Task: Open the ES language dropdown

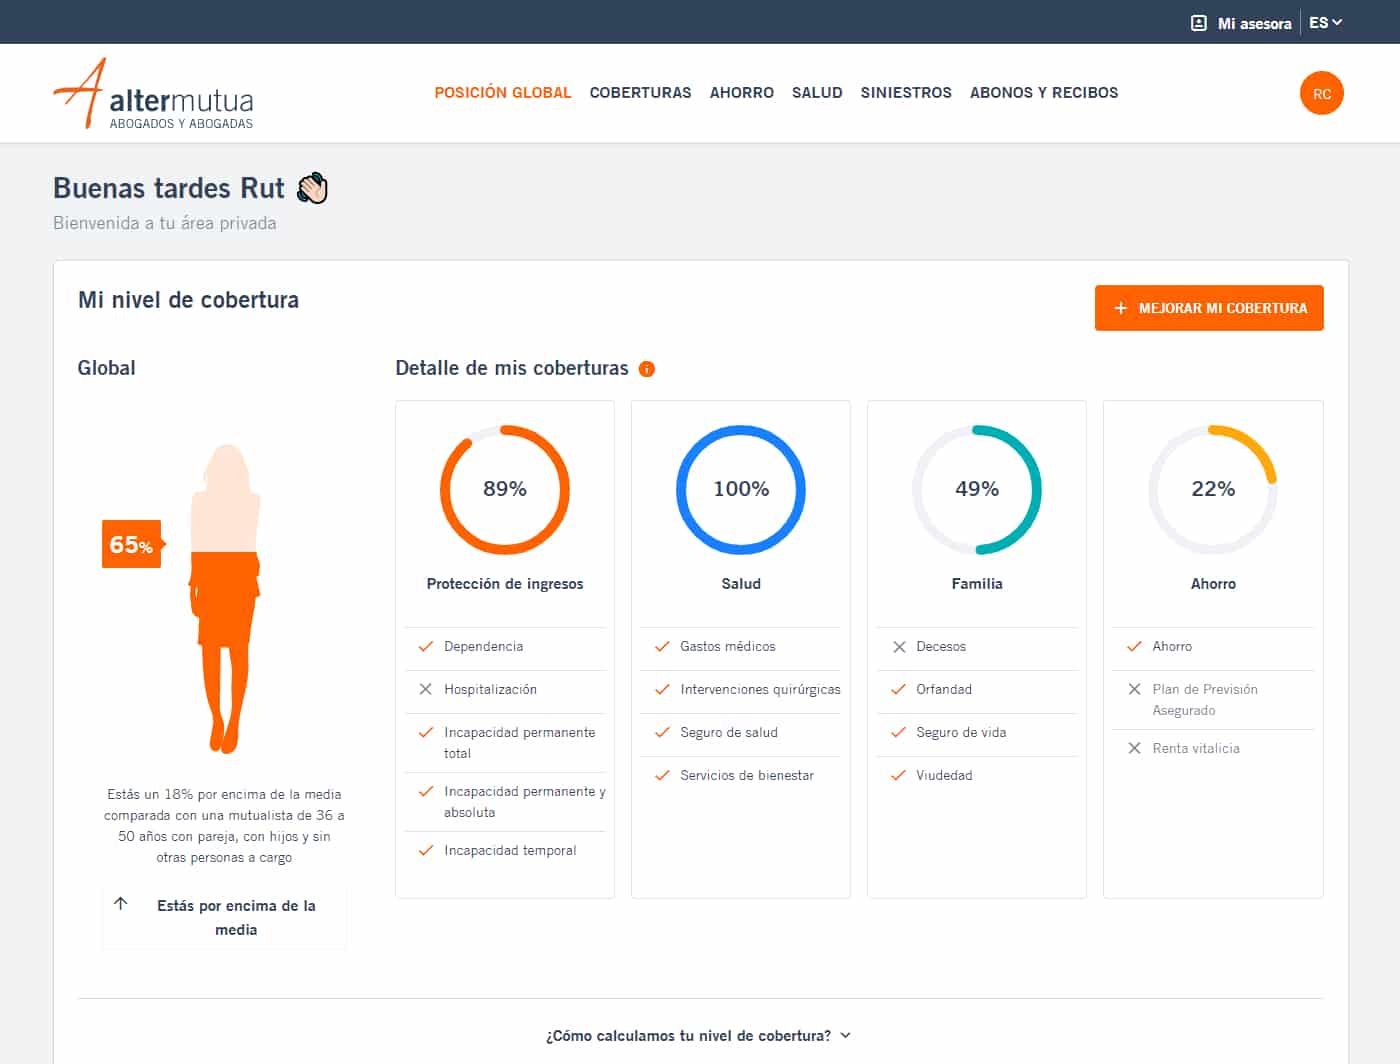Action: click(1325, 22)
